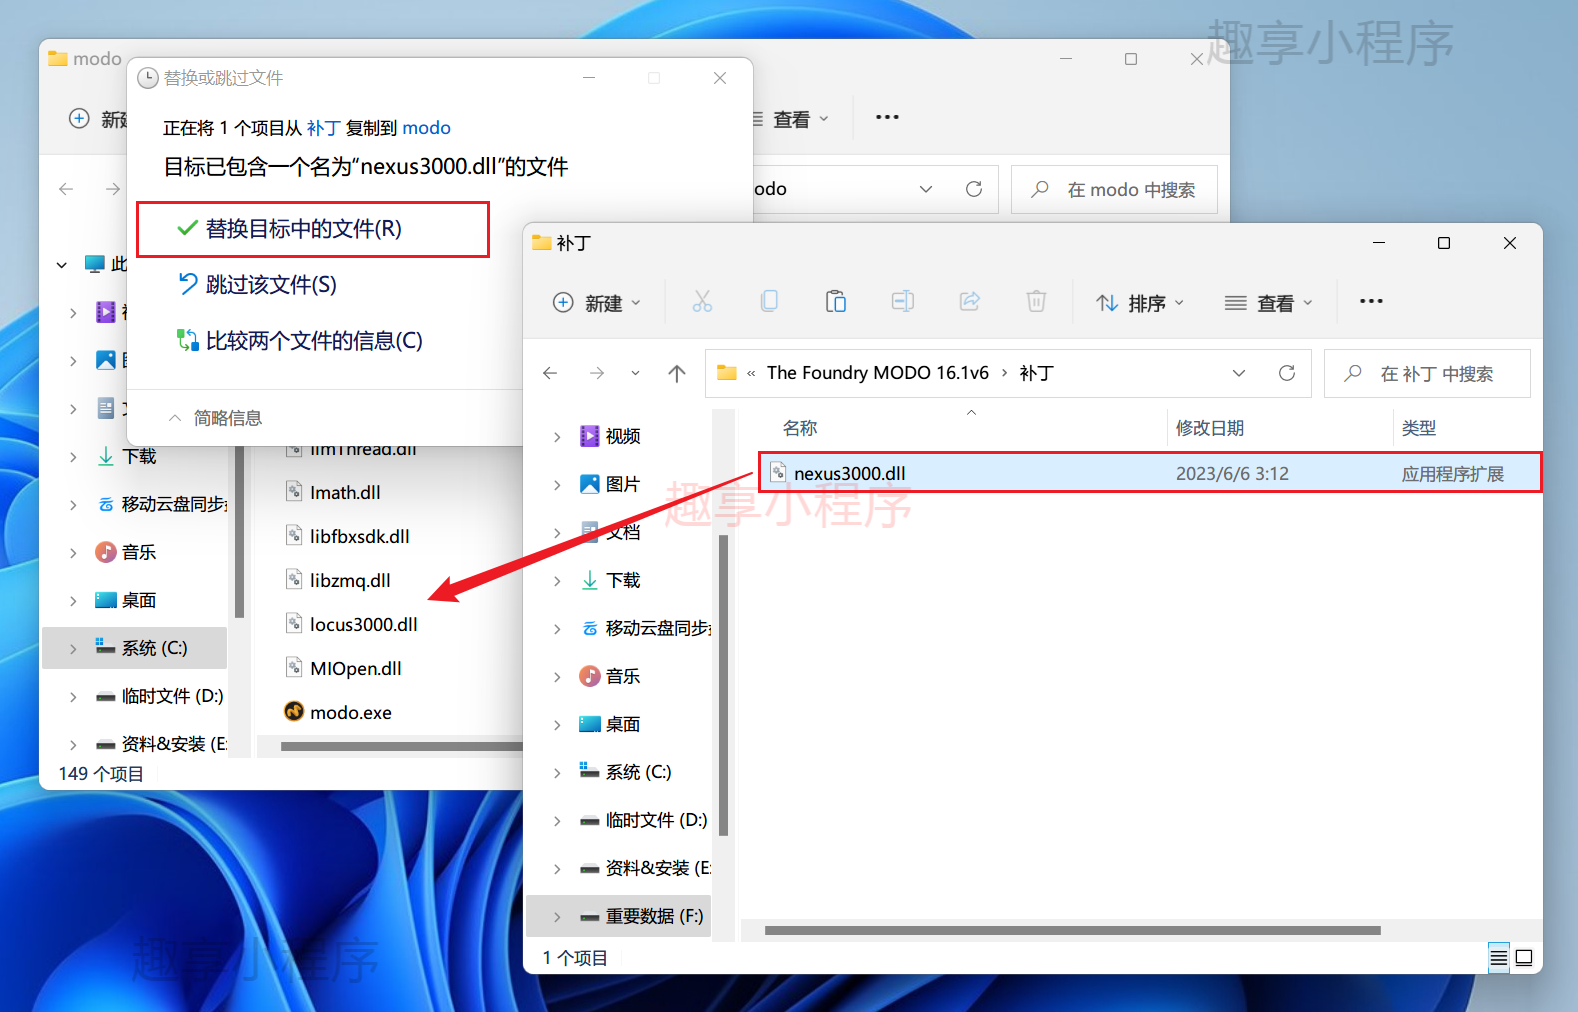Click Copy icon in 补丁 window toolbar
This screenshot has width=1578, height=1012.
coord(769,302)
